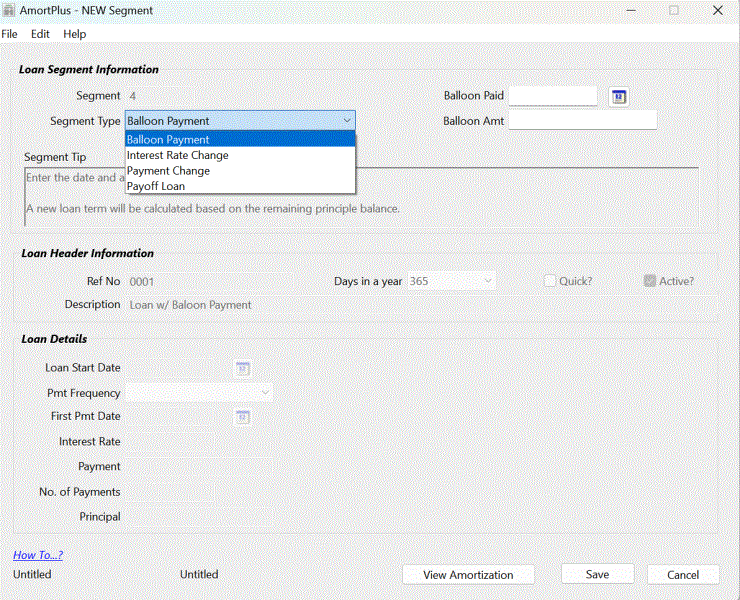Viewport: 740px width, 600px height.
Task: Open the How To...? help link
Action: tap(38, 555)
